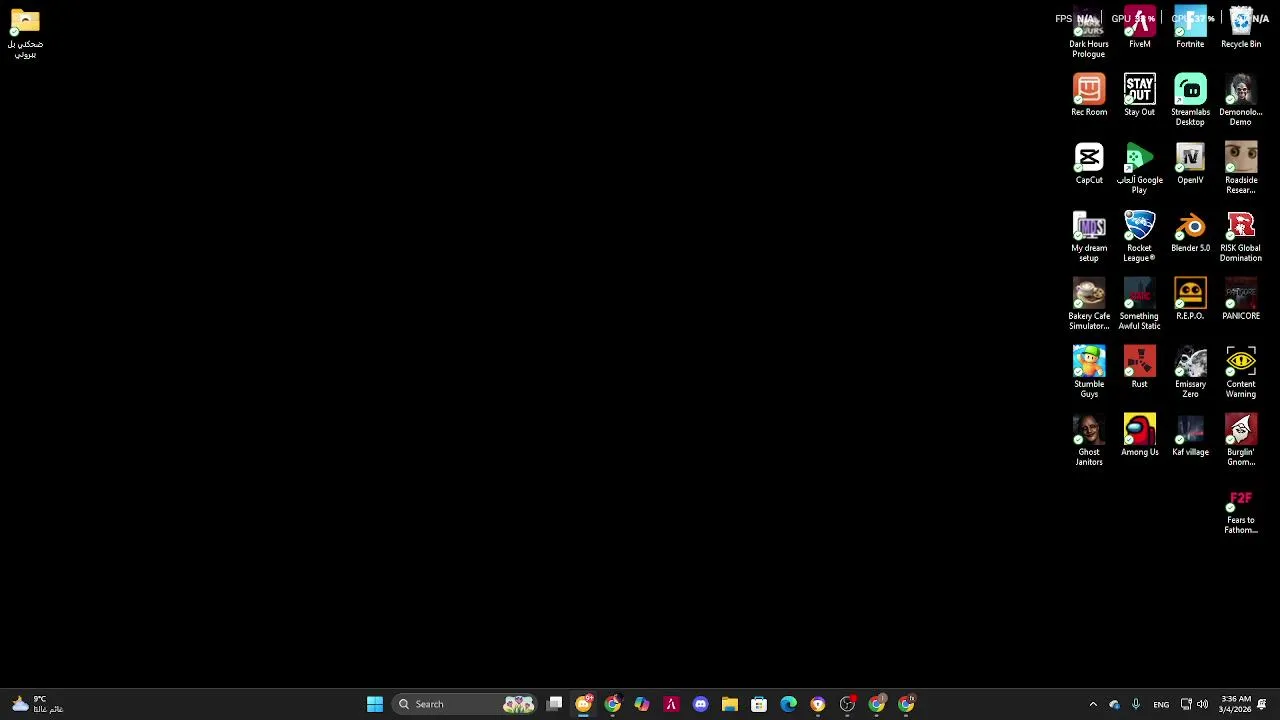Open Task View from the taskbar
1280x720 pixels.
(555, 704)
